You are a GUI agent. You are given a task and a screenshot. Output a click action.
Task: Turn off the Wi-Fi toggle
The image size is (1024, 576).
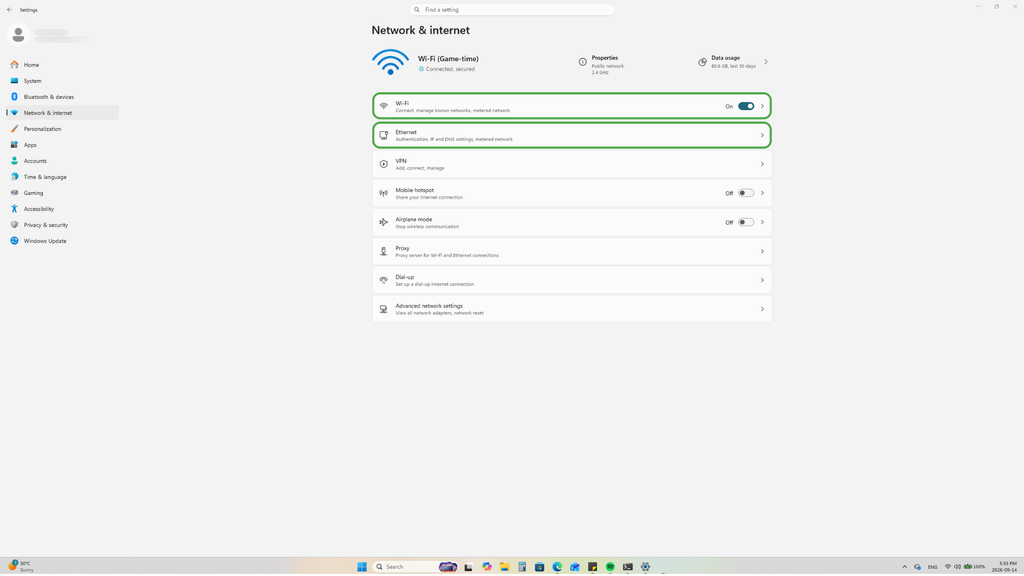(746, 106)
